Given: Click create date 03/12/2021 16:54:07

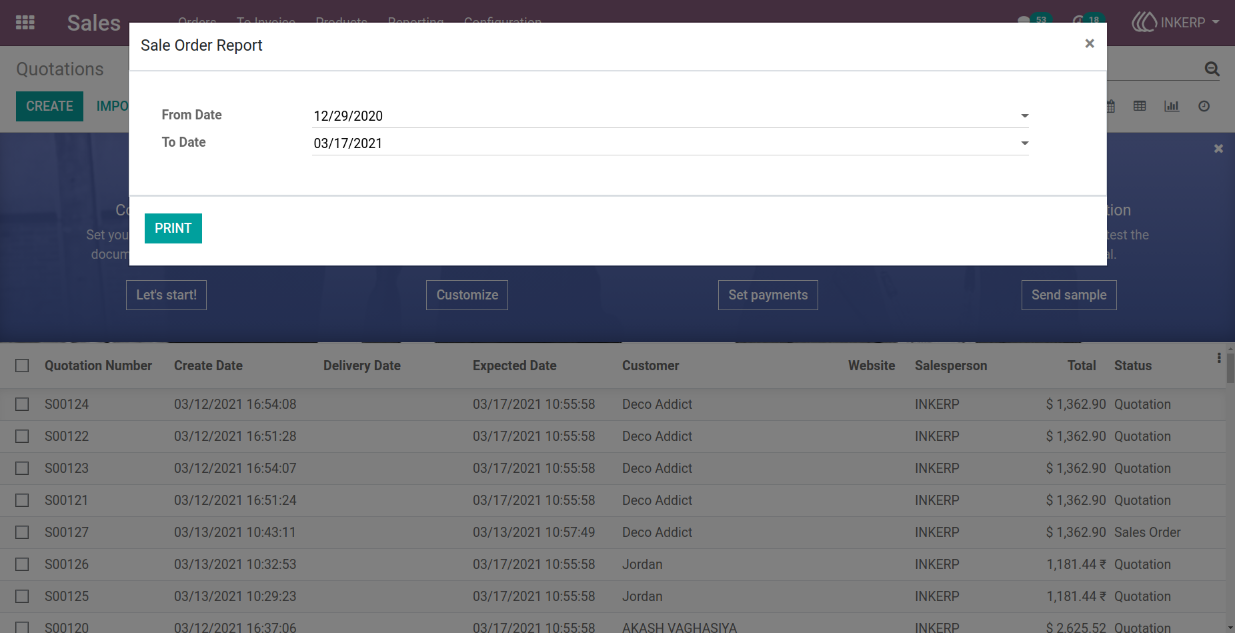Looking at the screenshot, I should tap(235, 469).
